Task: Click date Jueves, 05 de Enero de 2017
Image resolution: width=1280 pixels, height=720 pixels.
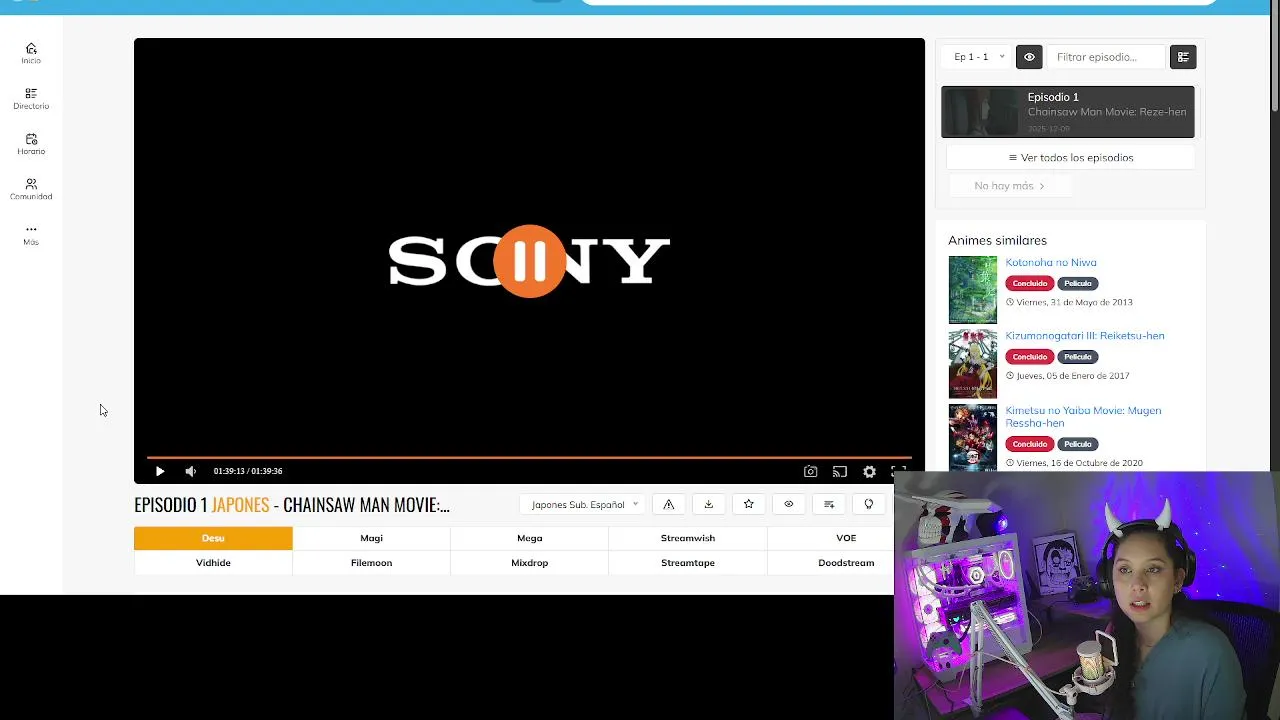Action: click(1073, 376)
